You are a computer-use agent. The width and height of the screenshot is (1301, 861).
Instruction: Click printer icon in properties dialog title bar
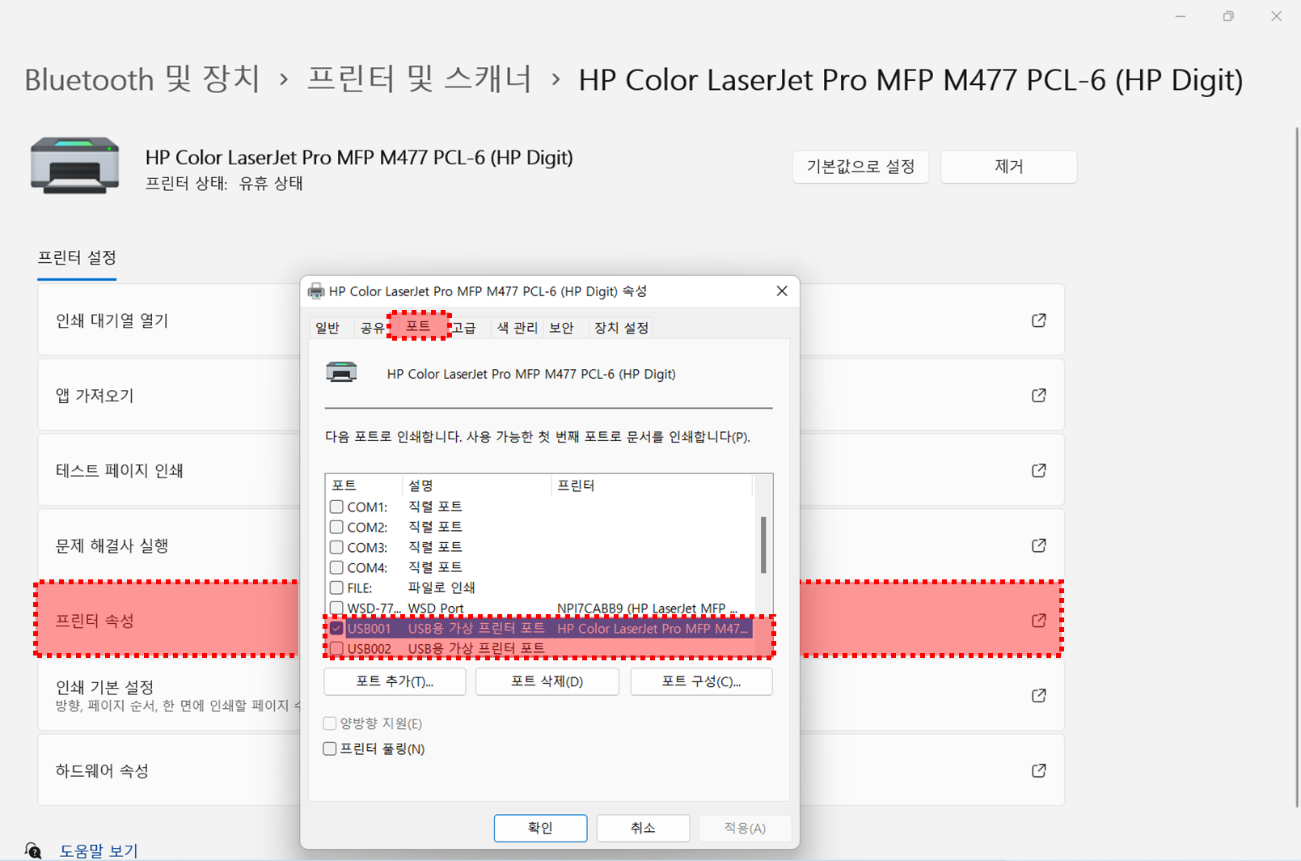pos(316,291)
